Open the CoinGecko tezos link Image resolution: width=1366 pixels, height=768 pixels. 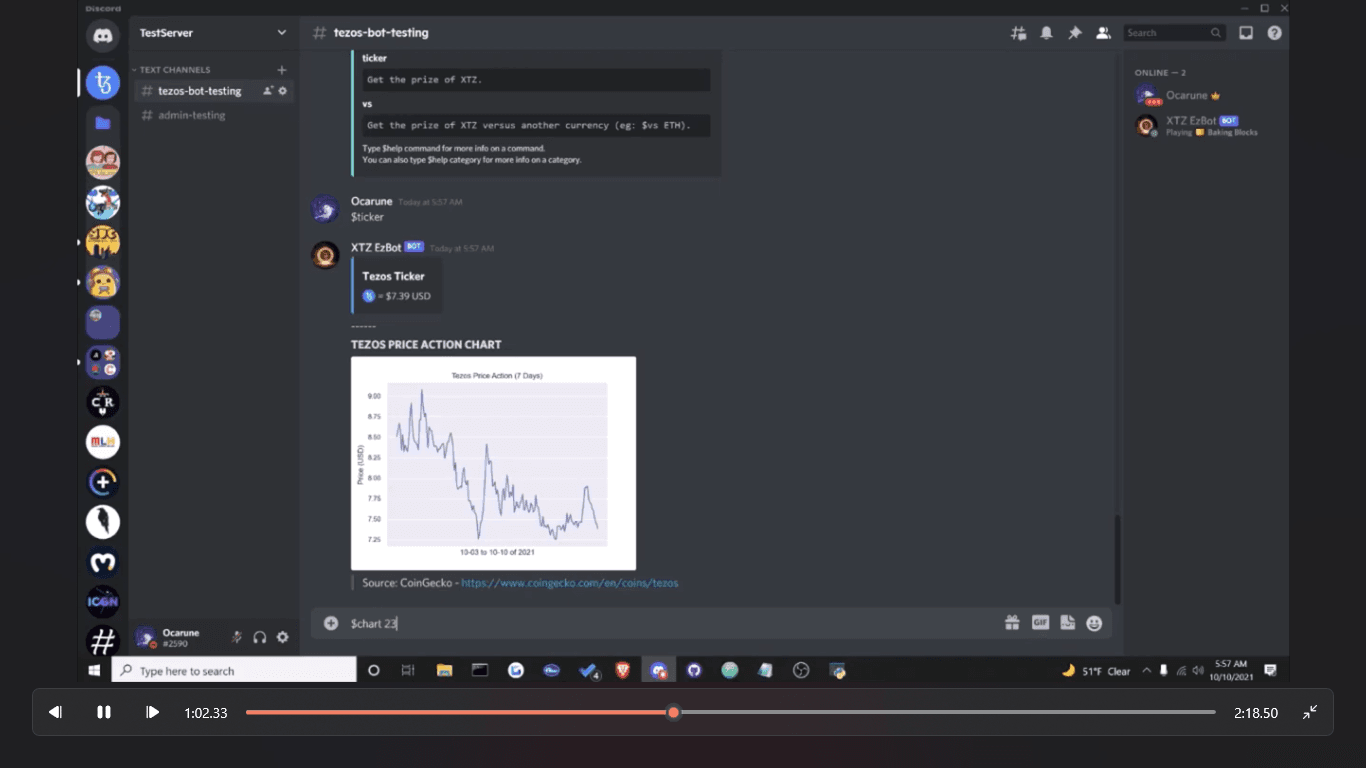570,583
